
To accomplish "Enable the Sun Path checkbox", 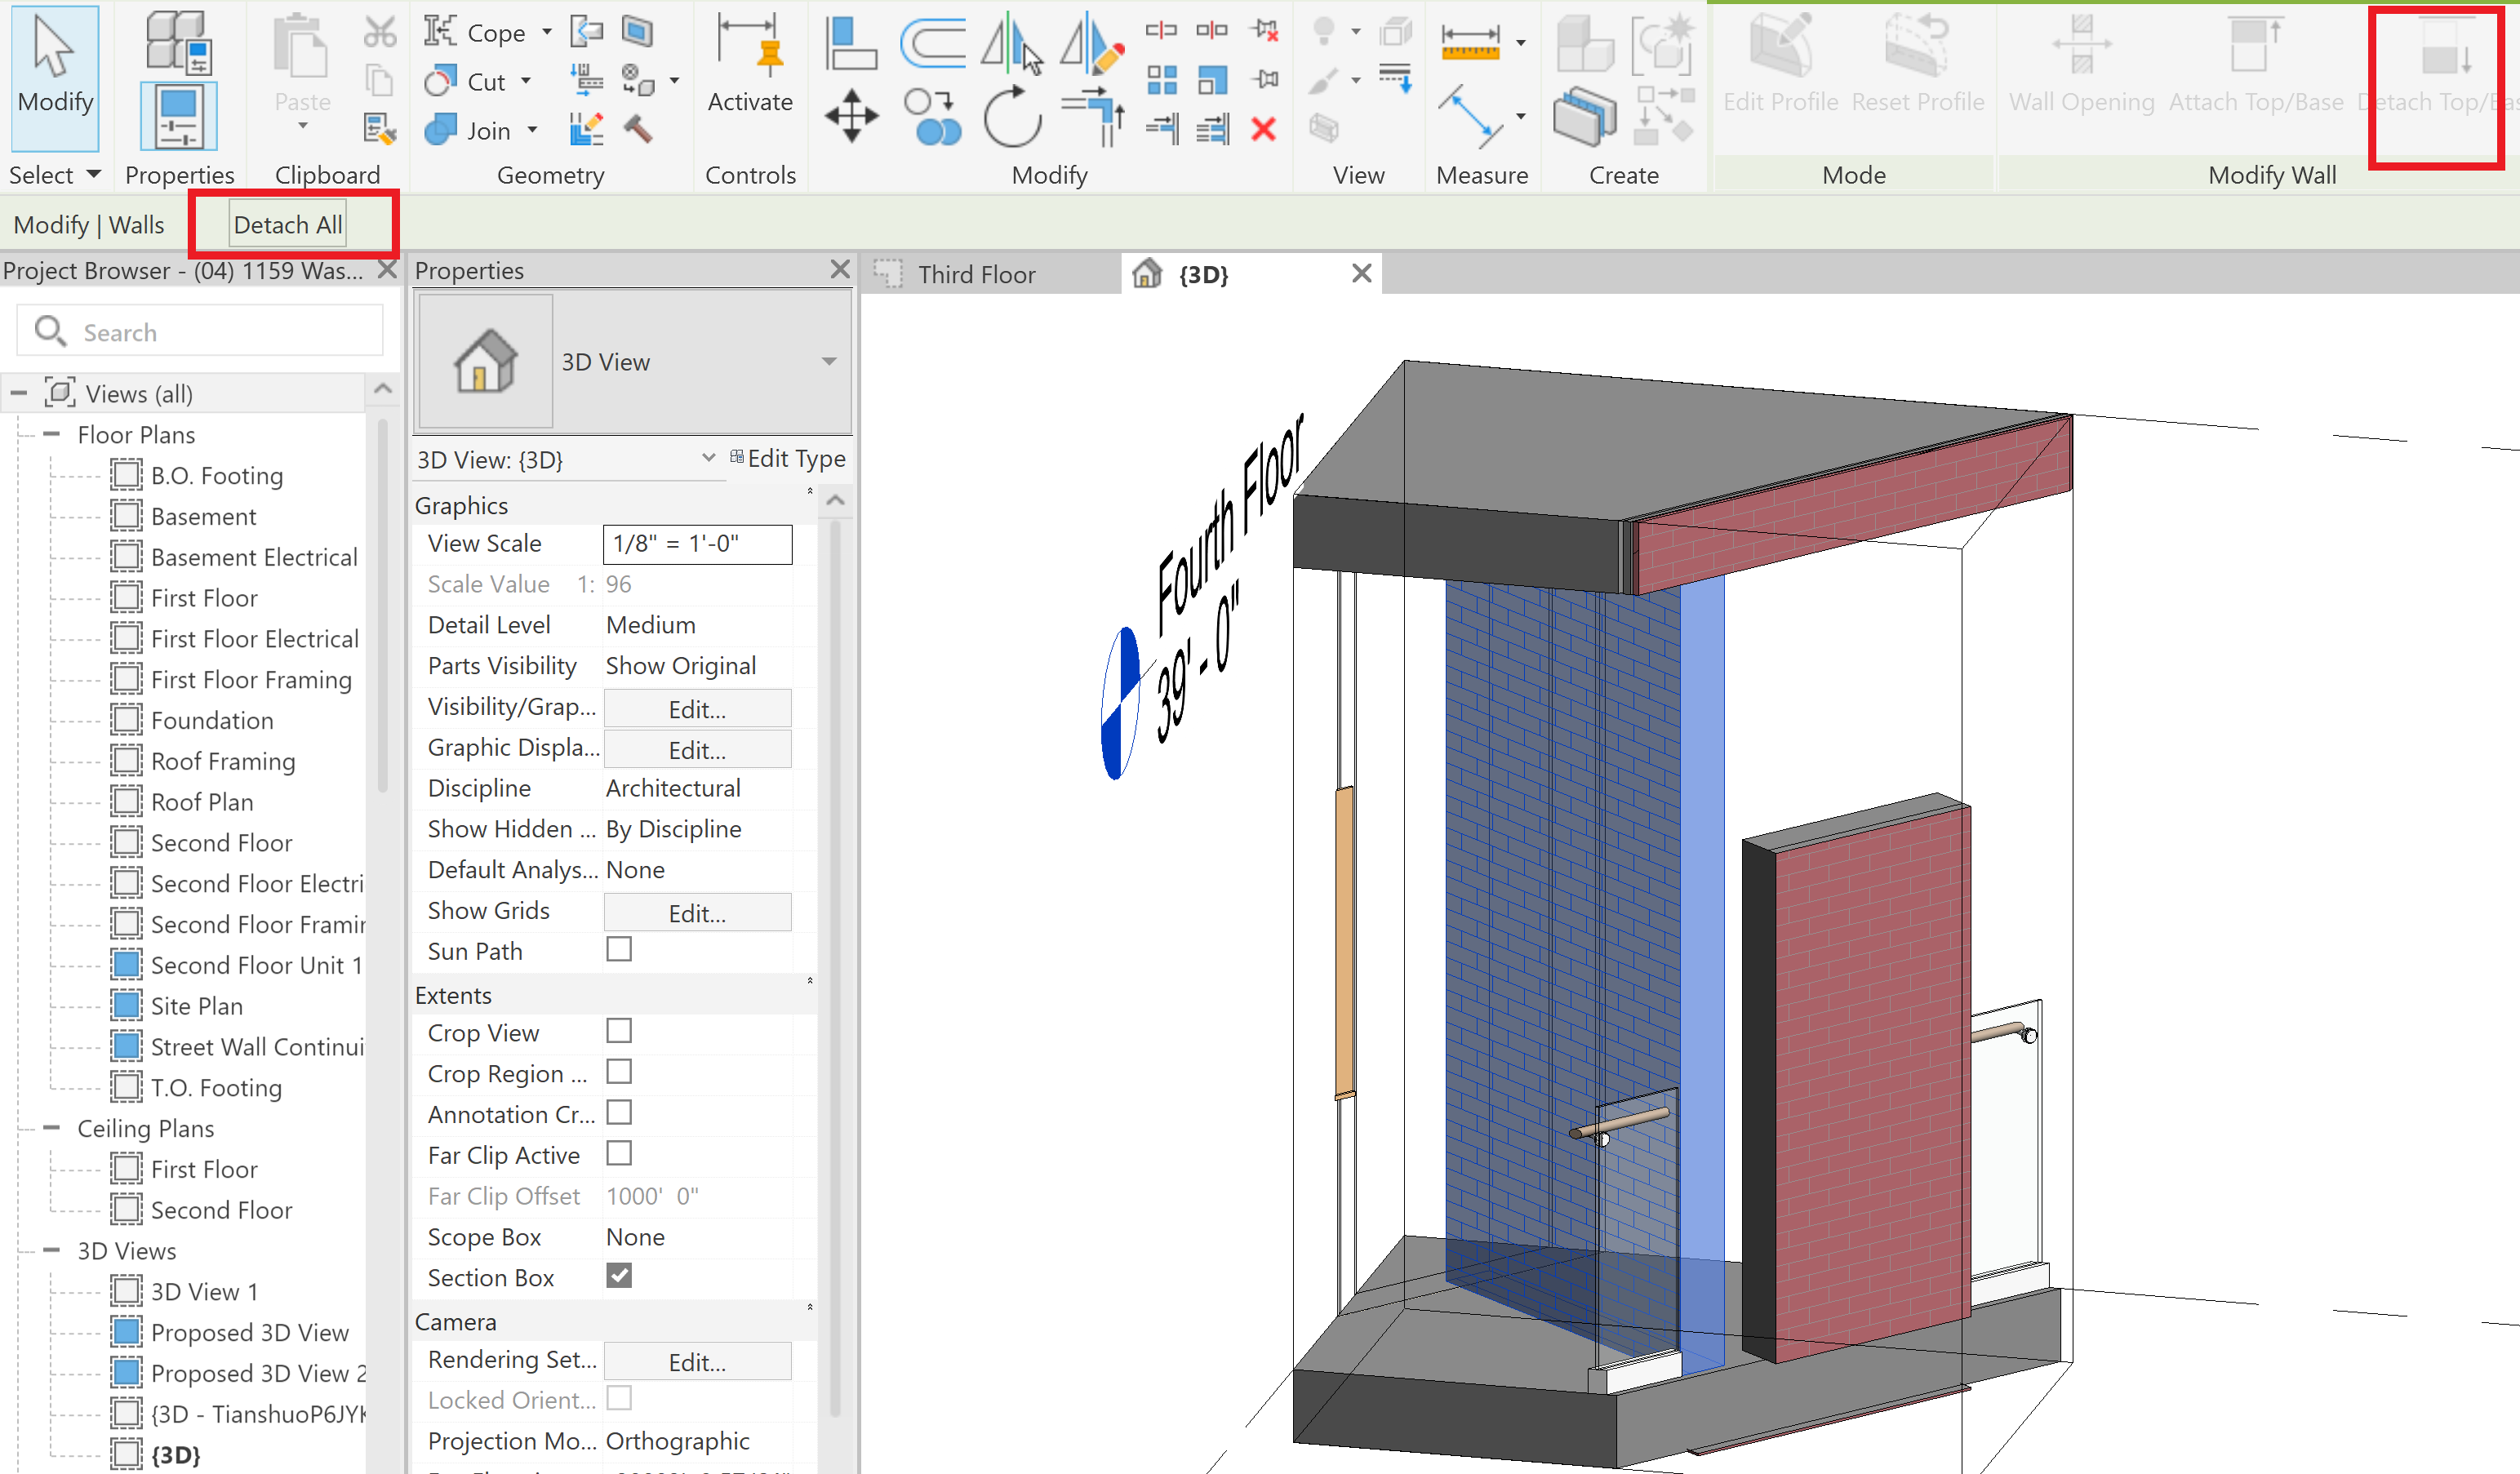I will tap(619, 949).
